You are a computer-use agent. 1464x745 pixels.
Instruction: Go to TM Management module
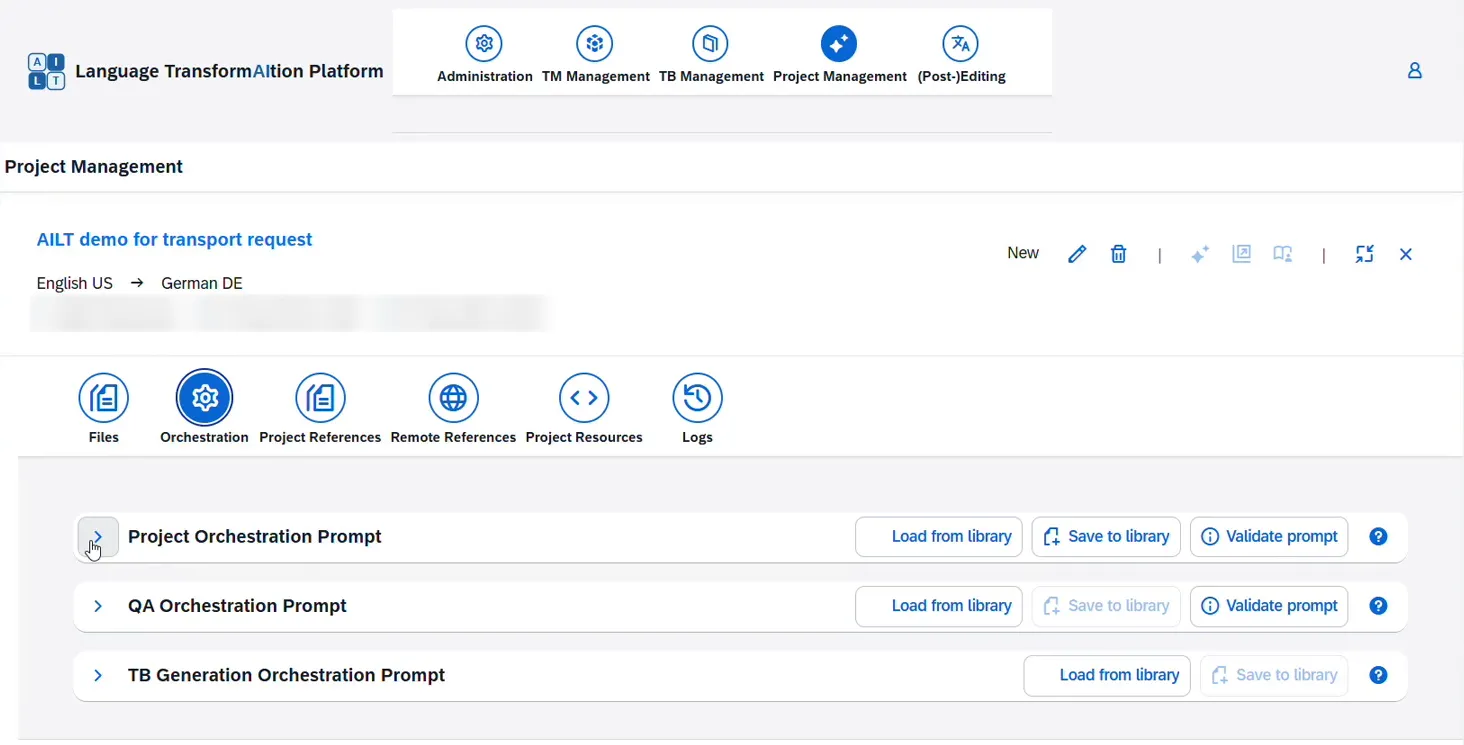595,44
